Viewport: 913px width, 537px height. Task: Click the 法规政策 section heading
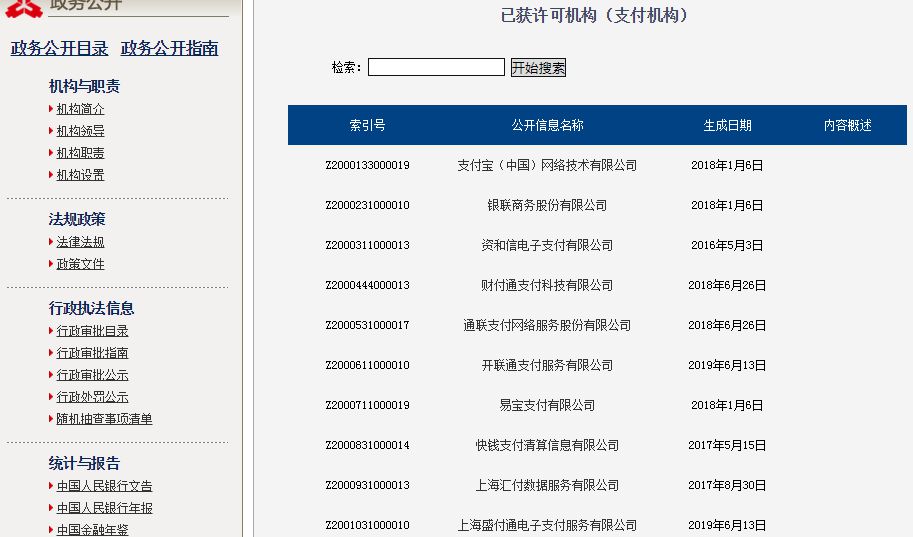point(77,219)
